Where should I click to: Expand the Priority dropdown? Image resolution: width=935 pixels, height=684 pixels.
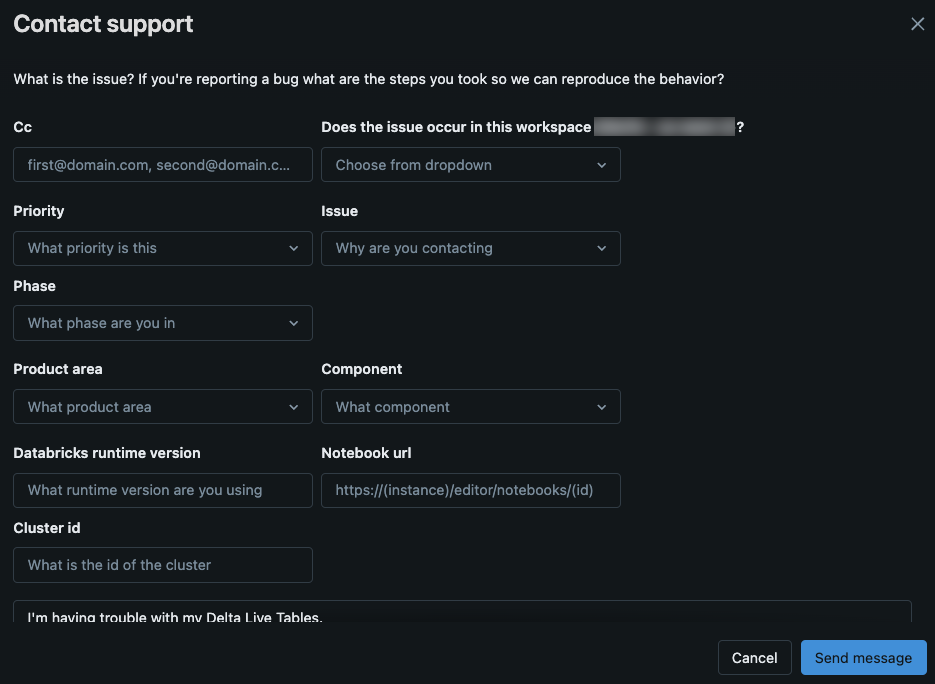coord(163,248)
